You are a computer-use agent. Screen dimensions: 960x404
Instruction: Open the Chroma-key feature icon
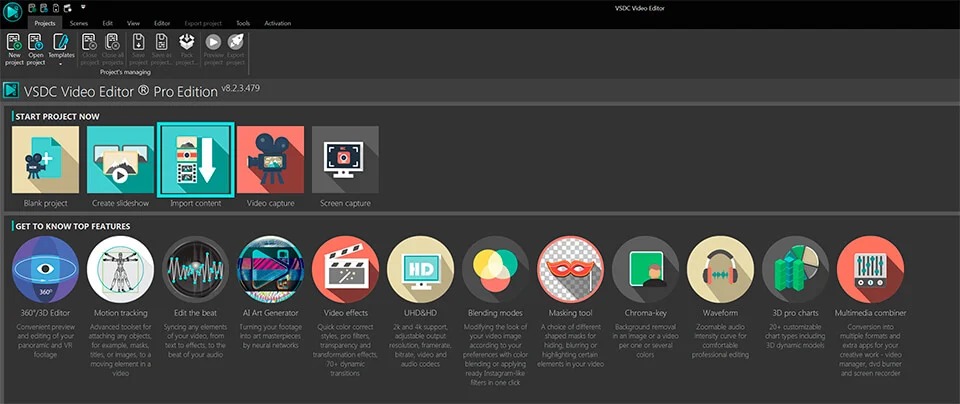(x=645, y=269)
